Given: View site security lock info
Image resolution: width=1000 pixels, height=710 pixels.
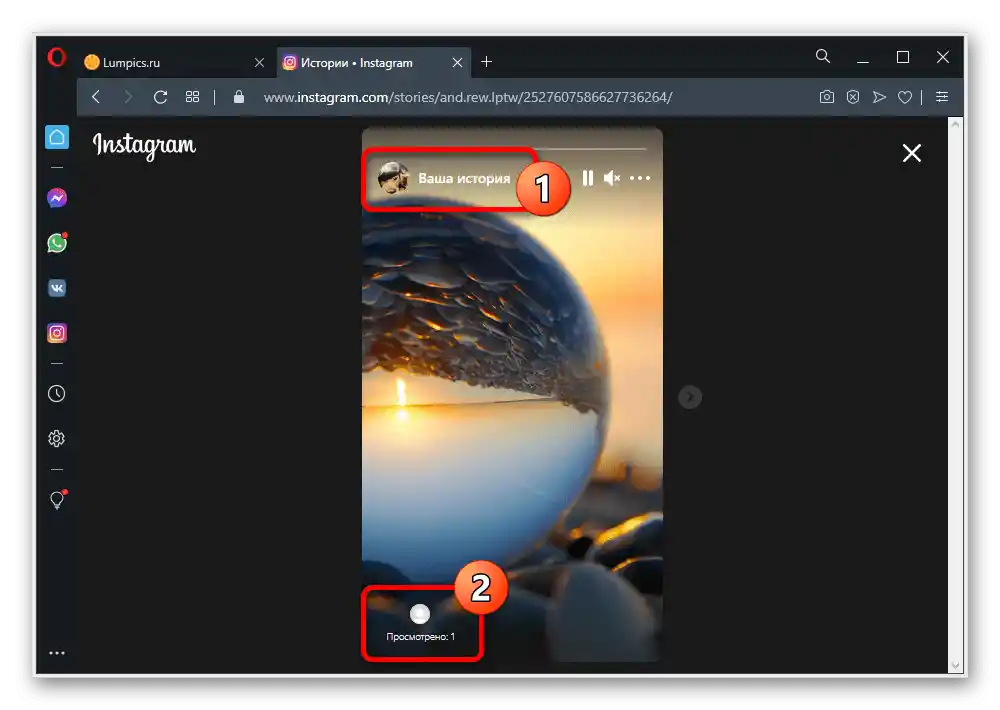Looking at the screenshot, I should pos(239,97).
